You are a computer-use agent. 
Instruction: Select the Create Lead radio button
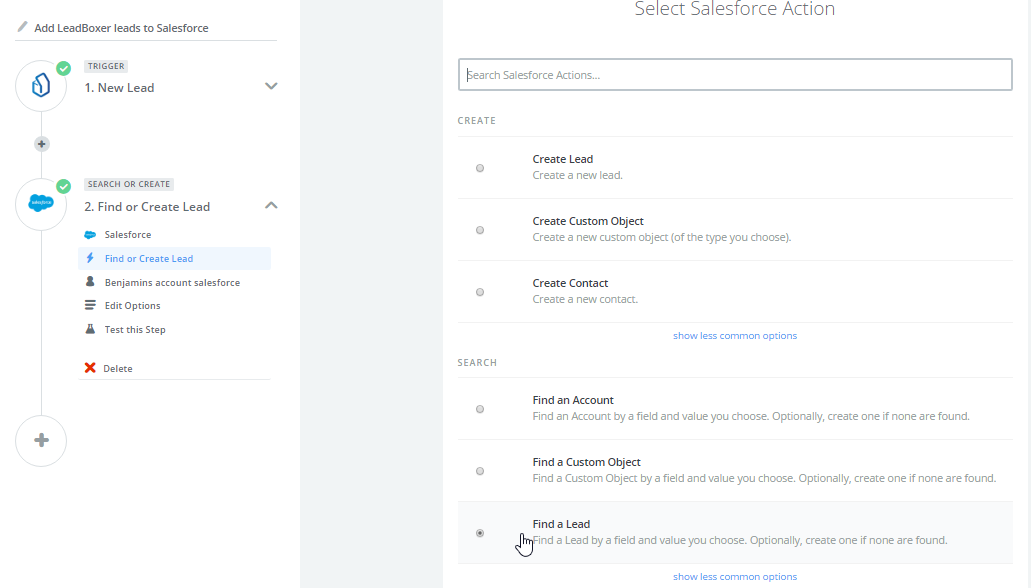[480, 168]
